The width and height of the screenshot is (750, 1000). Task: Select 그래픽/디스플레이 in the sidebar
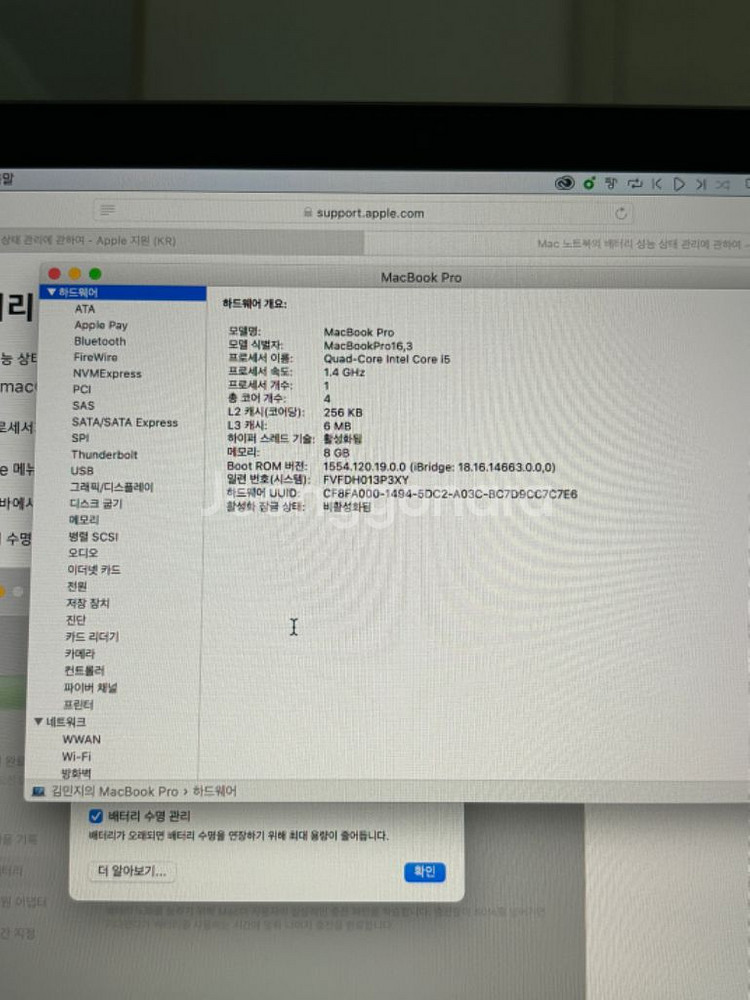(x=111, y=487)
